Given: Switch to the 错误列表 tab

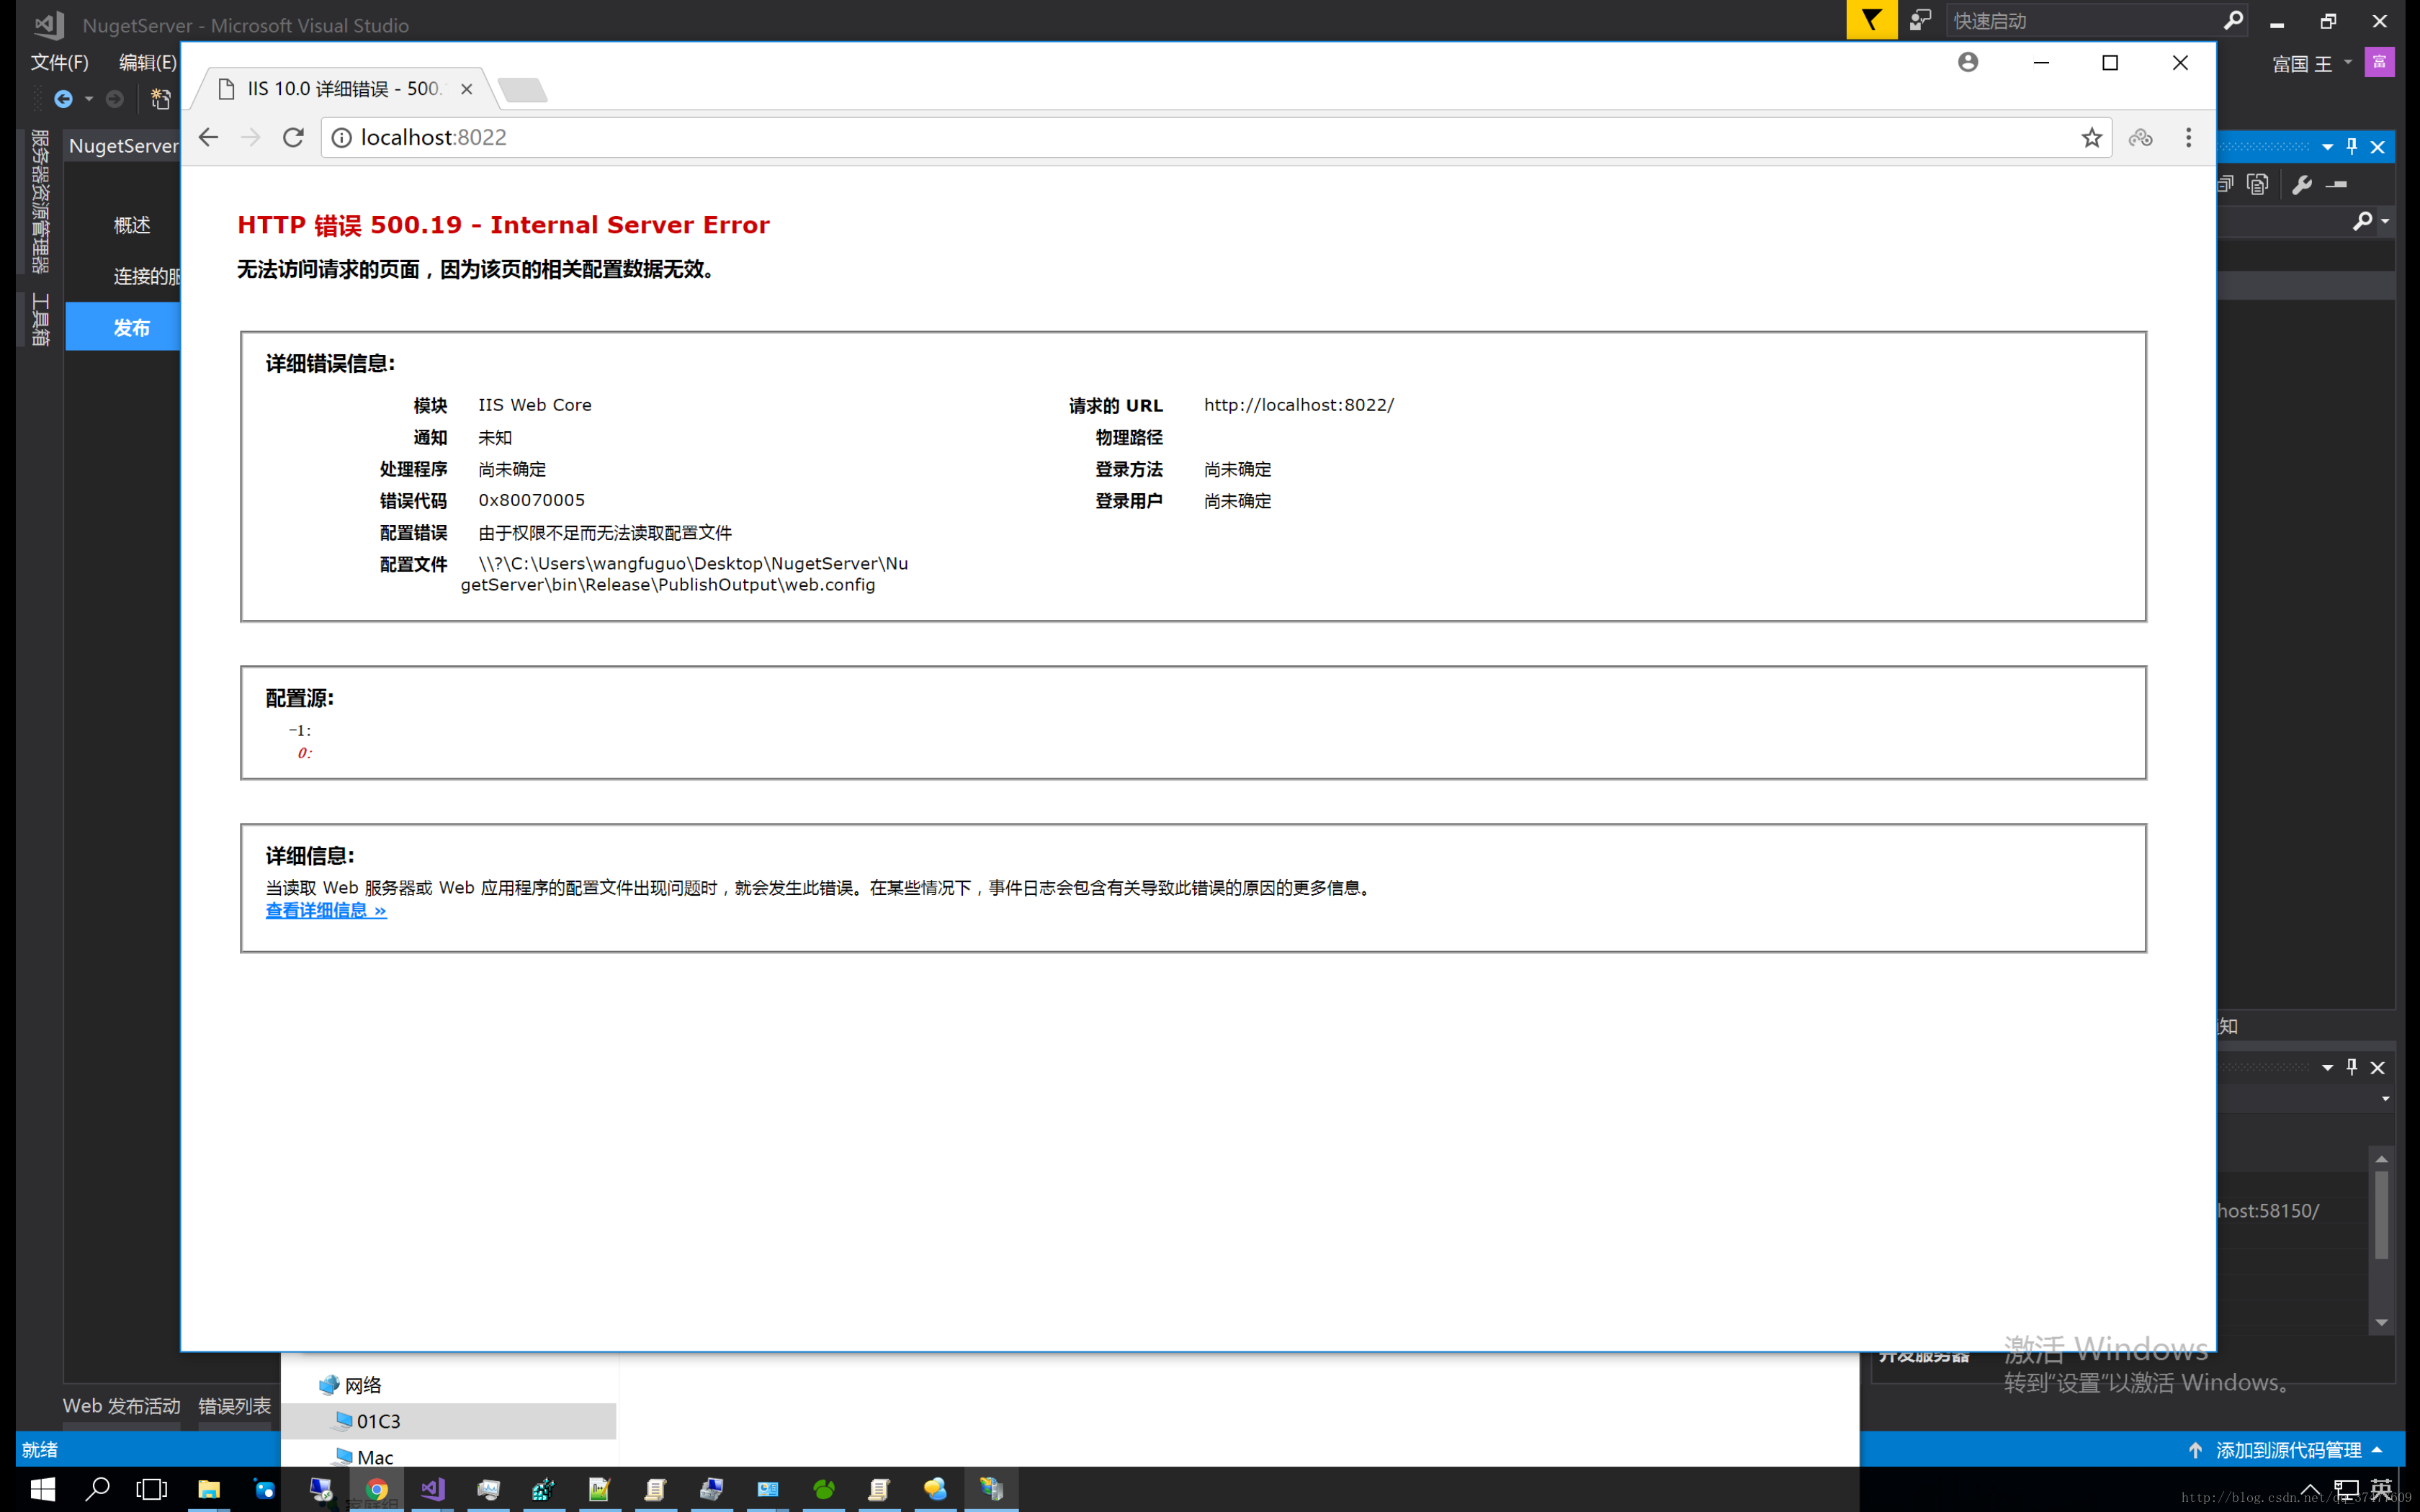Looking at the screenshot, I should tap(234, 1405).
